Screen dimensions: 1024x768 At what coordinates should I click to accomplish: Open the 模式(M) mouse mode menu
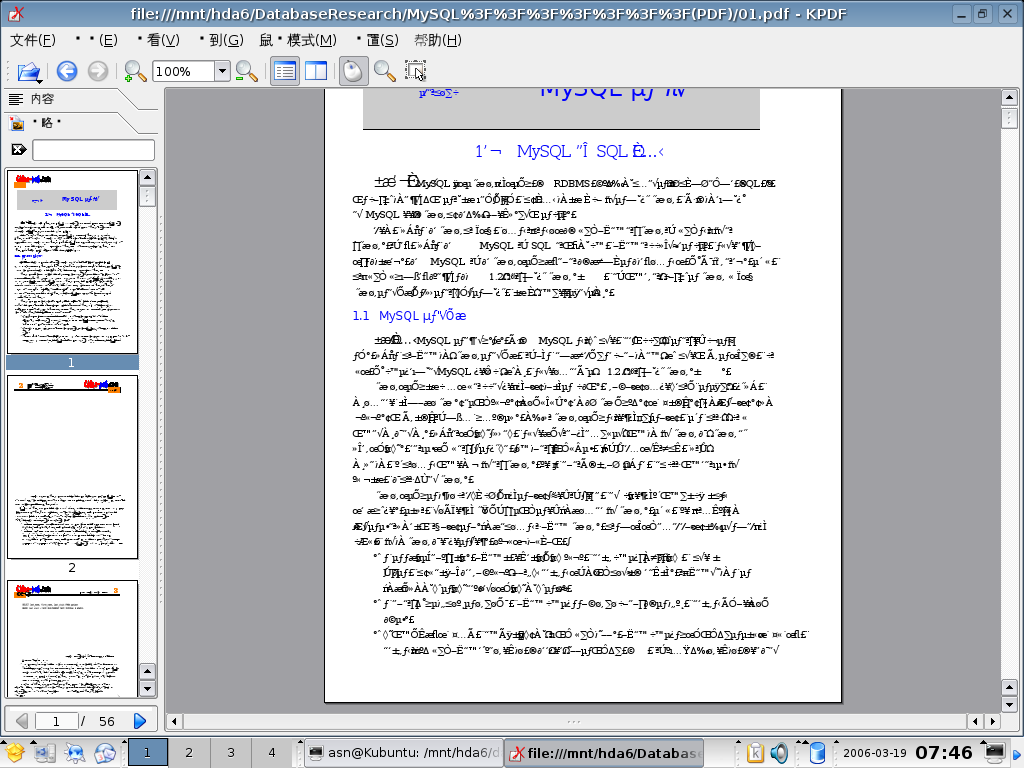point(298,40)
